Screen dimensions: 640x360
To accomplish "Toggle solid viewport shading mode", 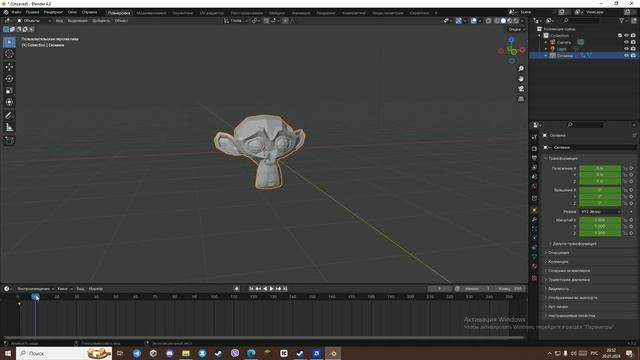I will click(x=503, y=20).
